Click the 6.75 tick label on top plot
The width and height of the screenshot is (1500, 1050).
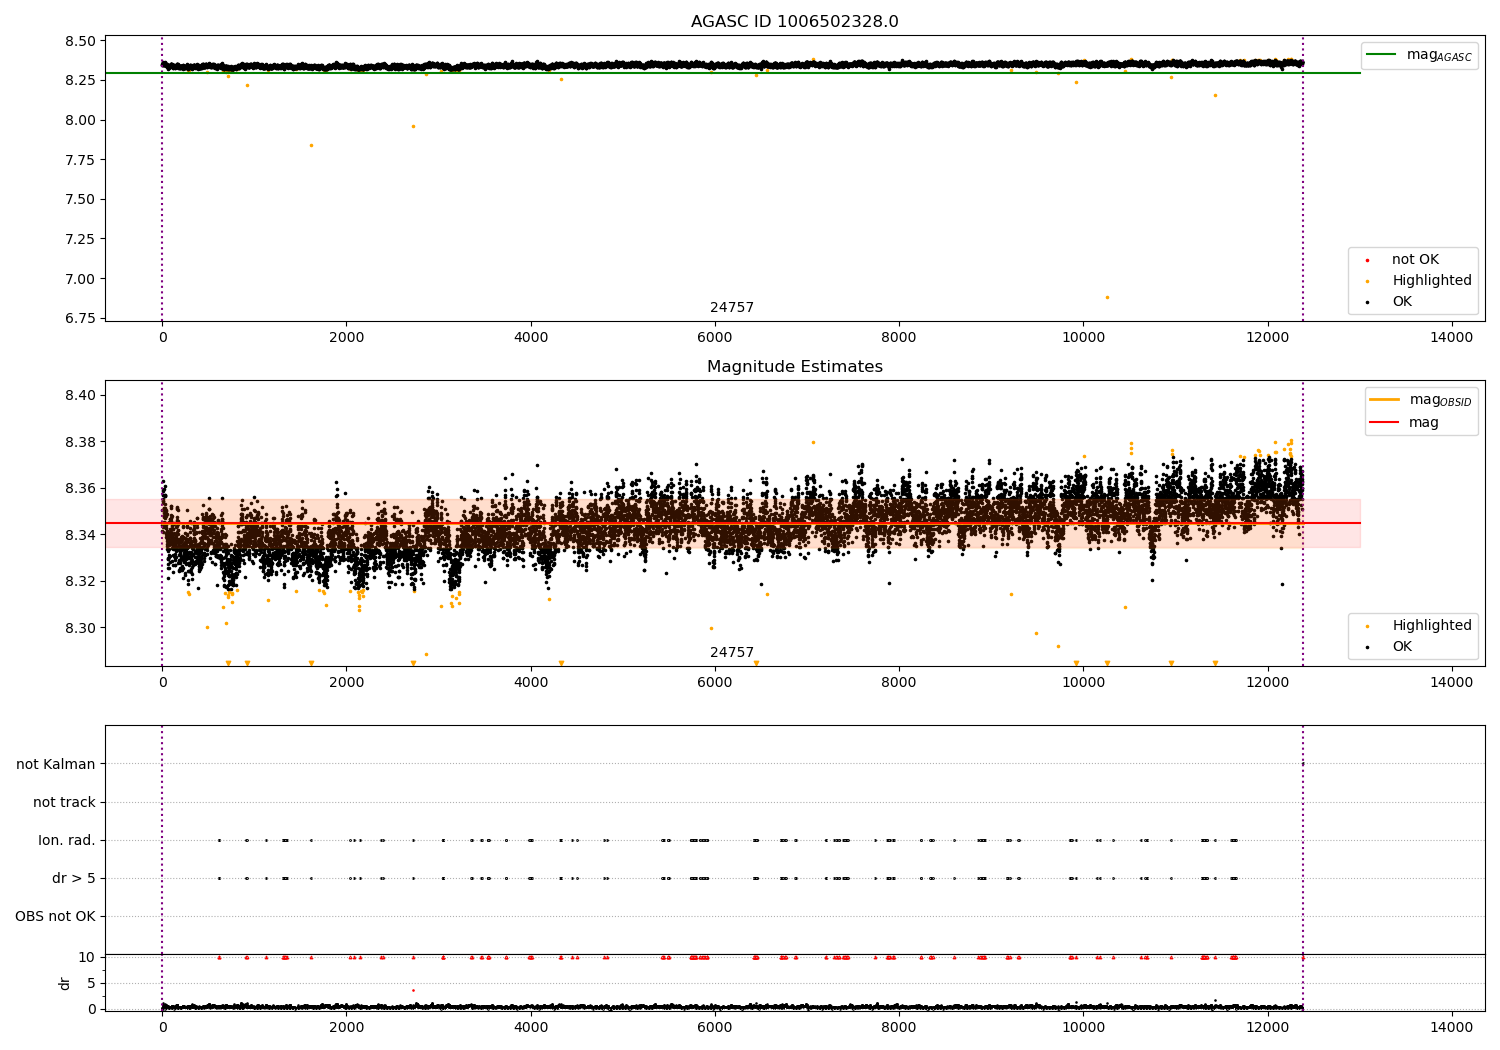tap(79, 319)
